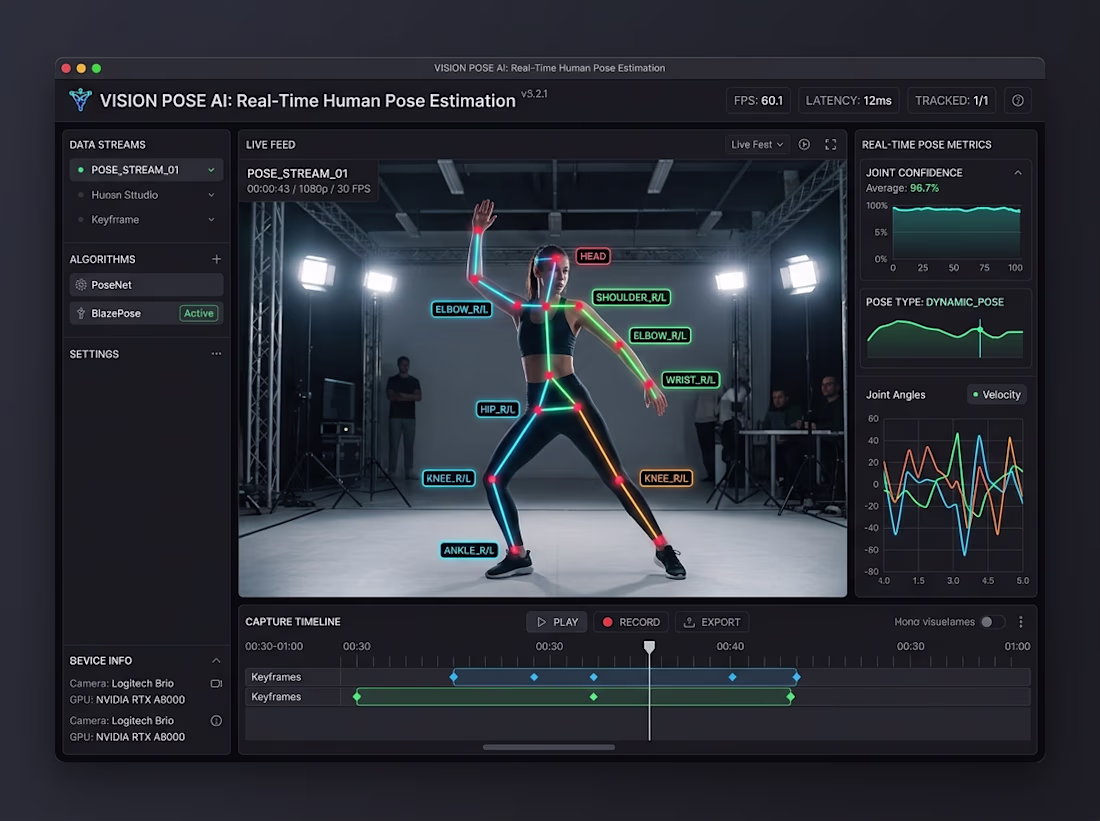This screenshot has height=821, width=1100.
Task: Click the HEAD joint label
Action: pos(593,256)
